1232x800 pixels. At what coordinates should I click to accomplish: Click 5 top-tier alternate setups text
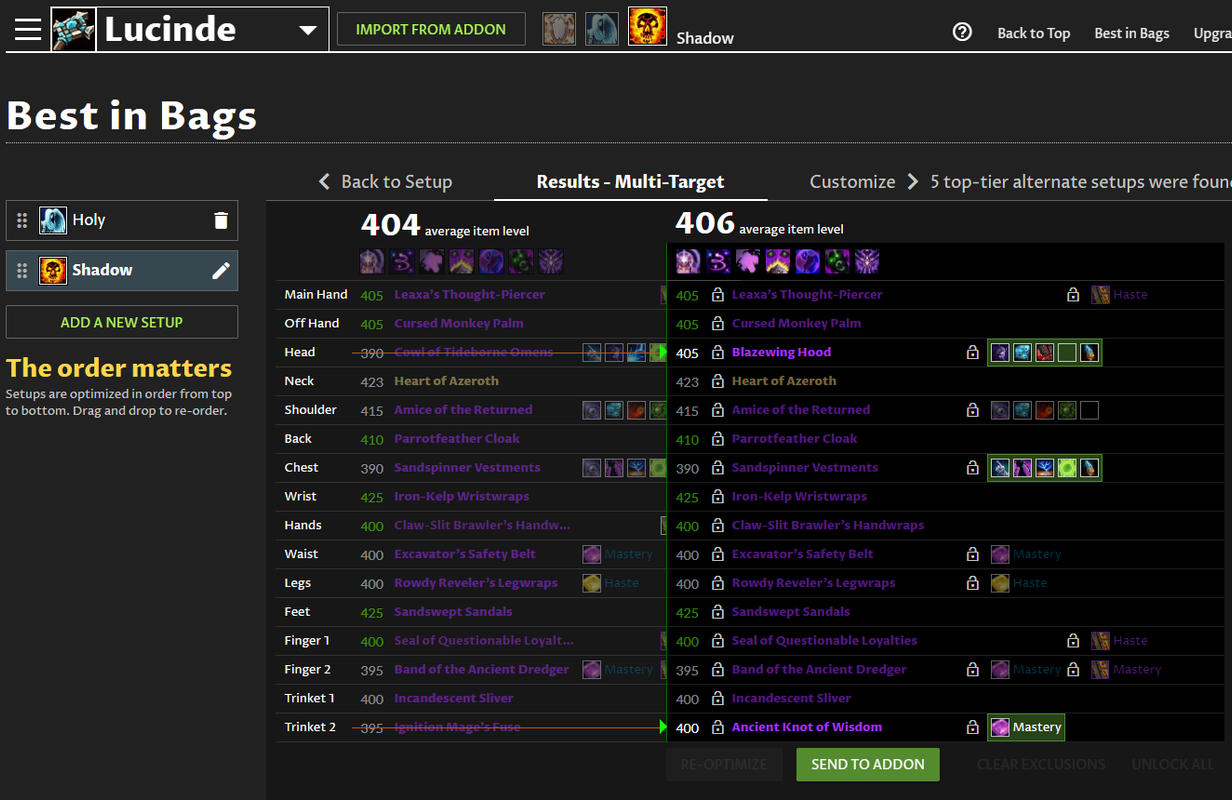click(x=1080, y=181)
